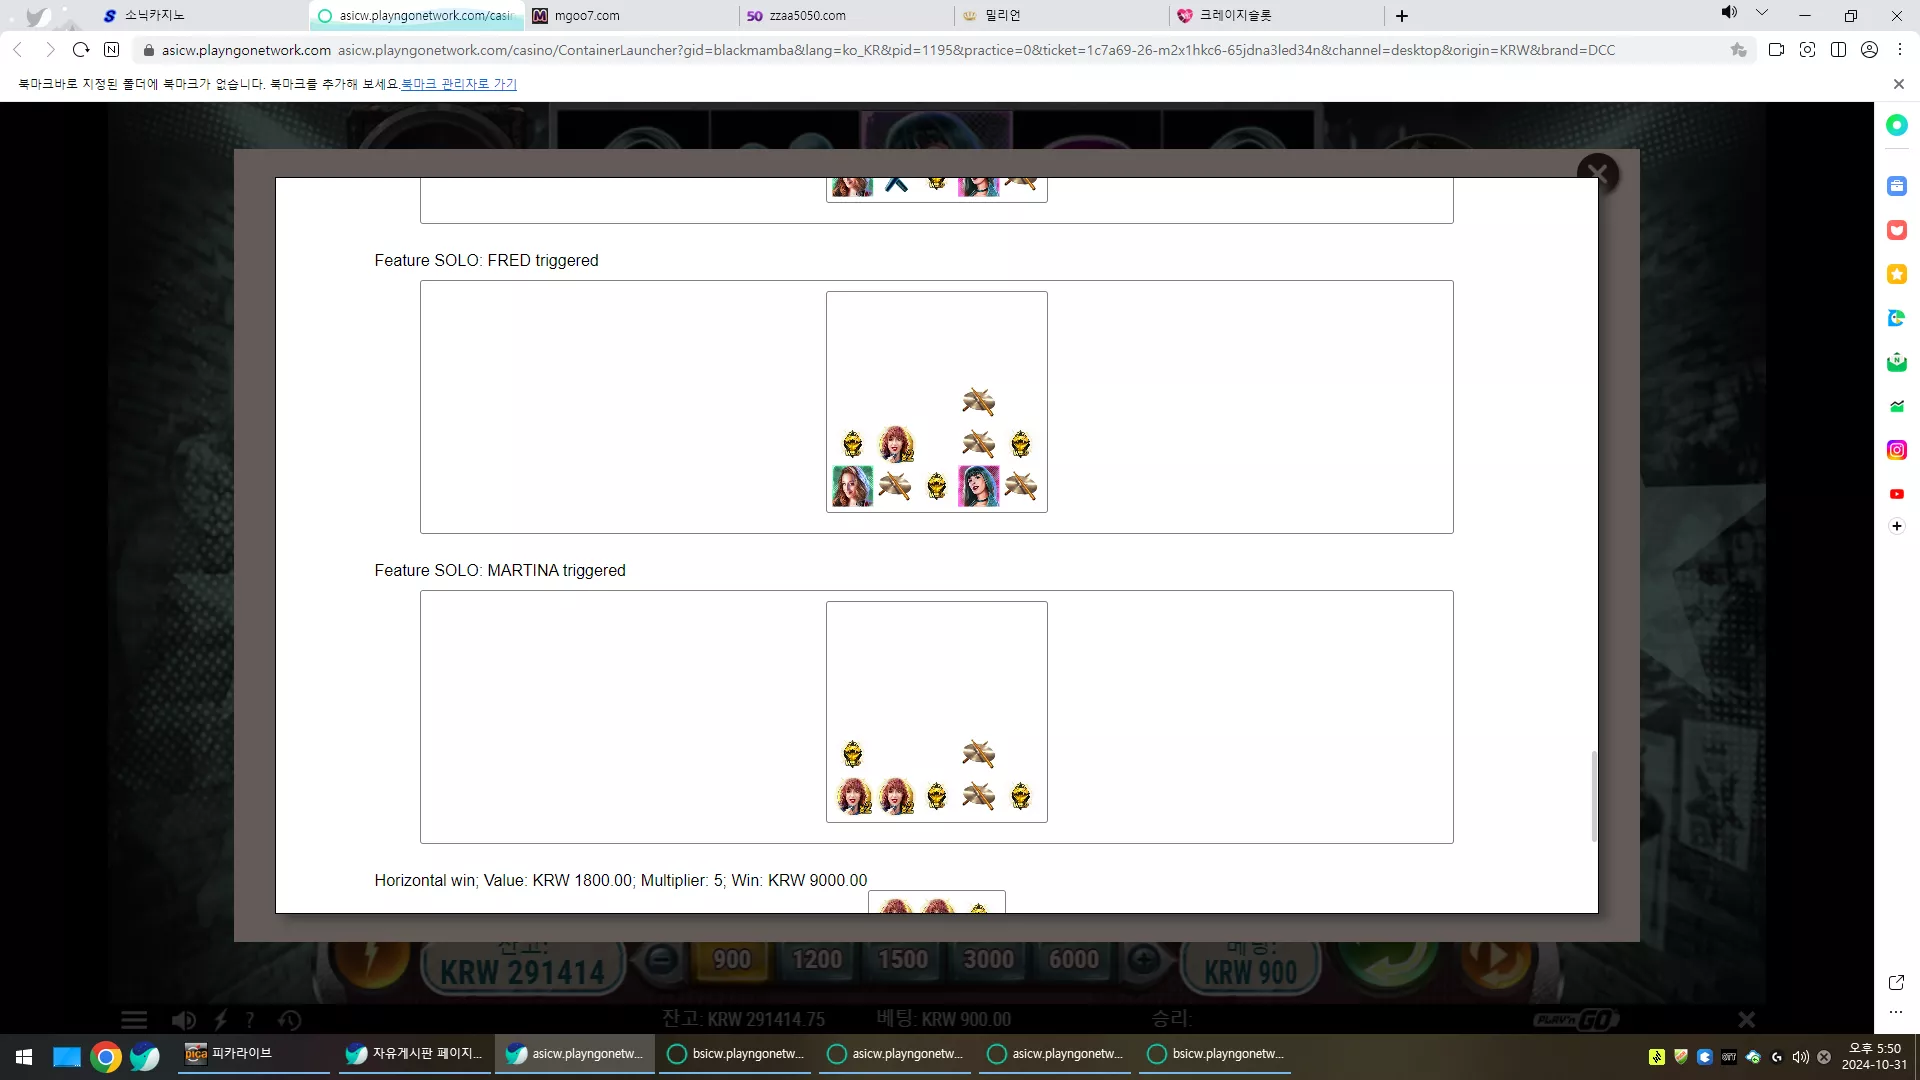1920x1080 pixels.
Task: Add a new sidebar app with plus
Action: click(1897, 526)
